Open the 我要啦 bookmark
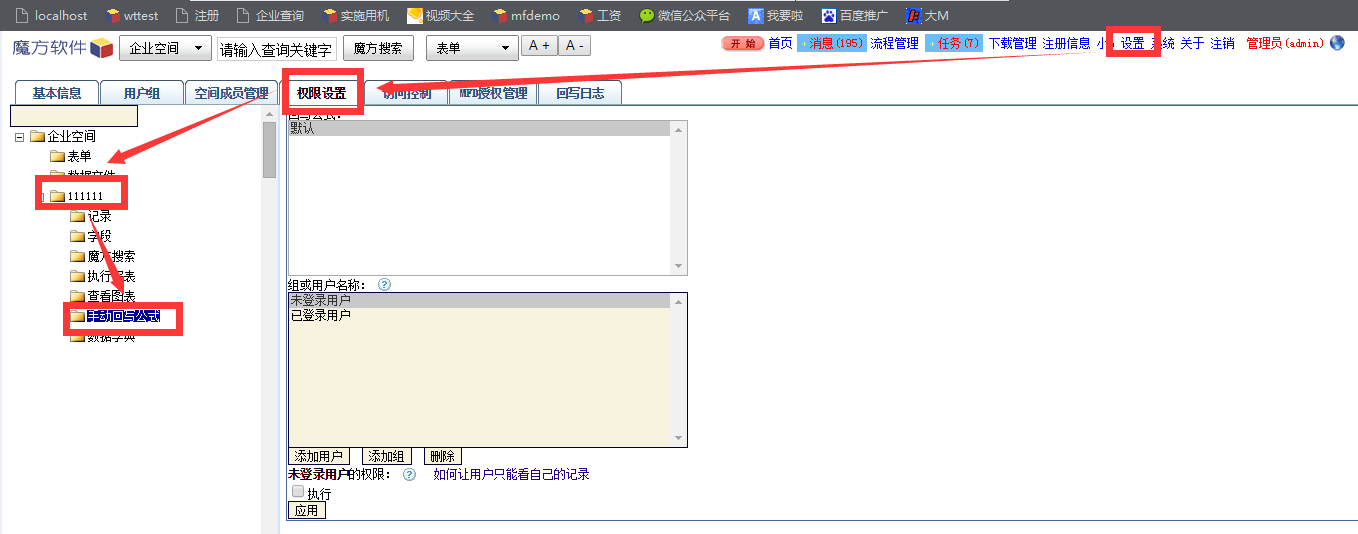Screen dimensions: 1358x534 click(776, 15)
